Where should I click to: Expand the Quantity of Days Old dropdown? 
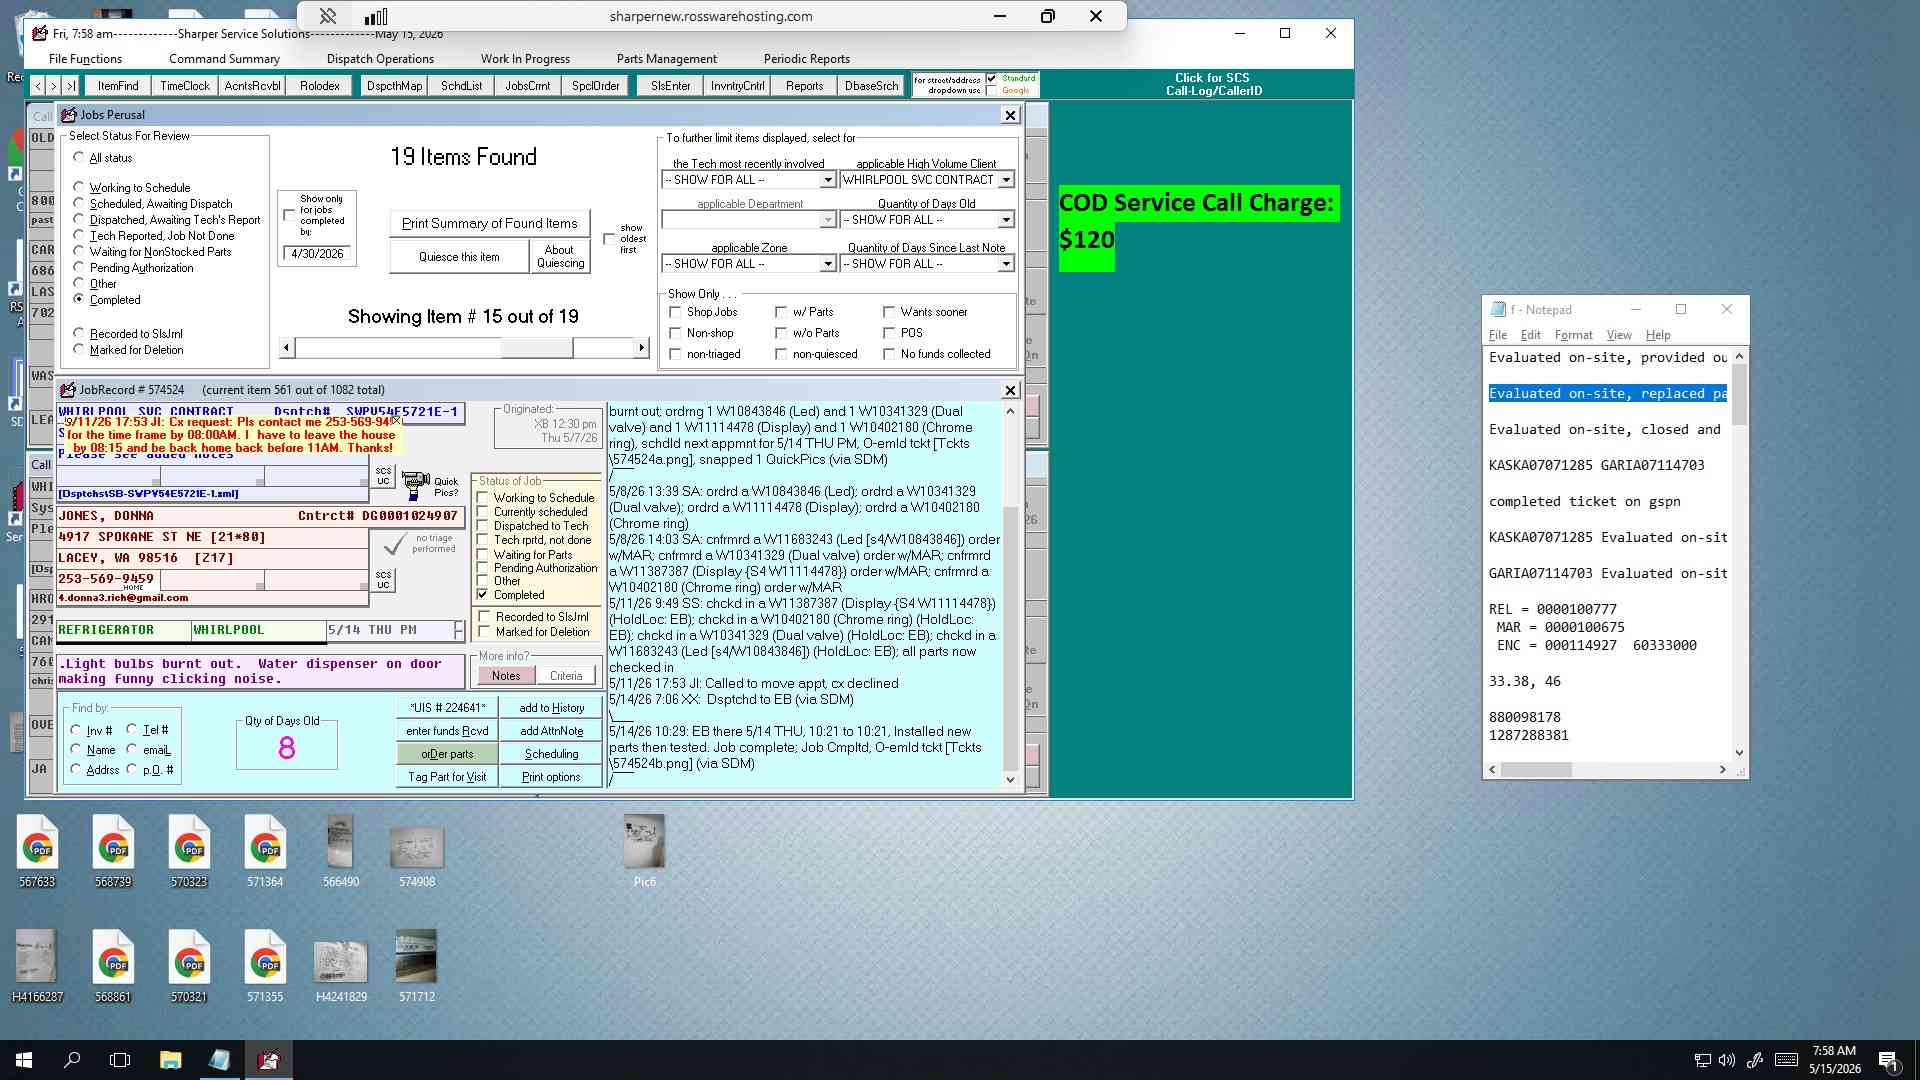click(1006, 220)
